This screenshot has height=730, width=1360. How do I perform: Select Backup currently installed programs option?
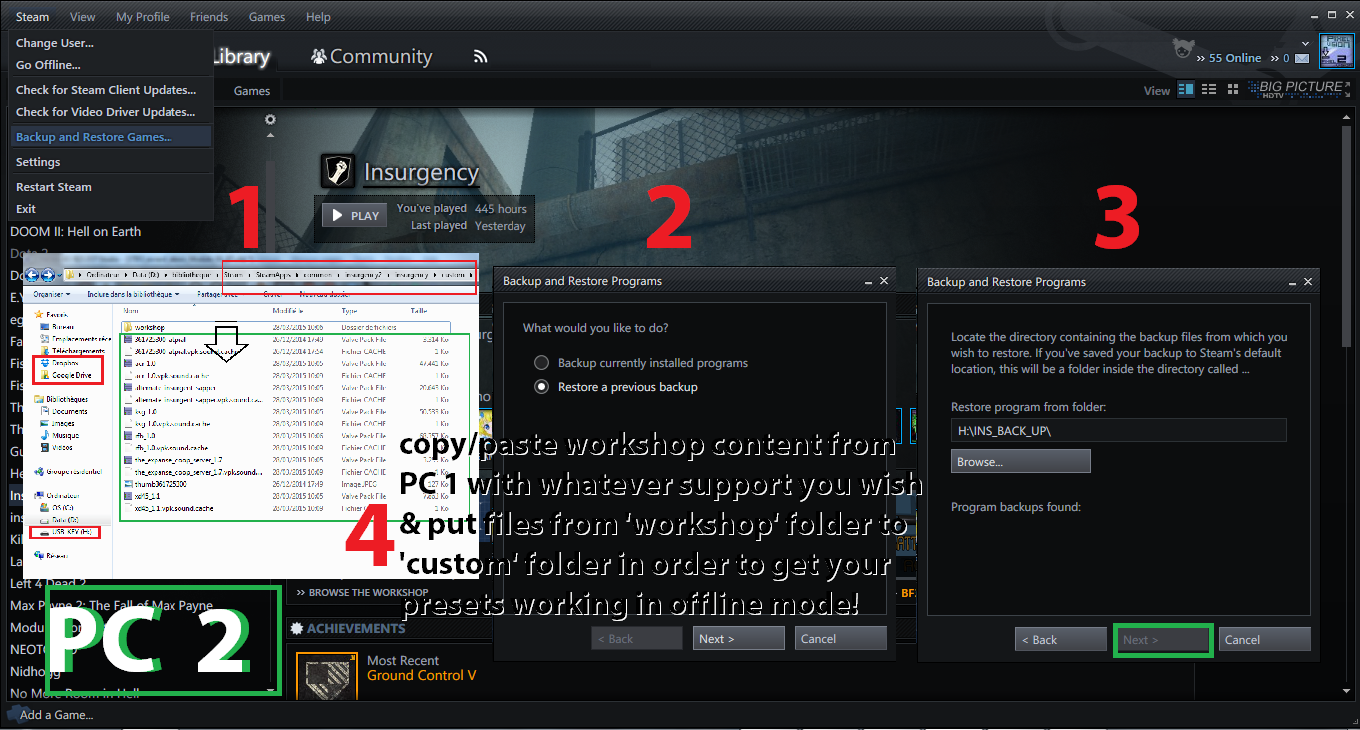pos(643,363)
